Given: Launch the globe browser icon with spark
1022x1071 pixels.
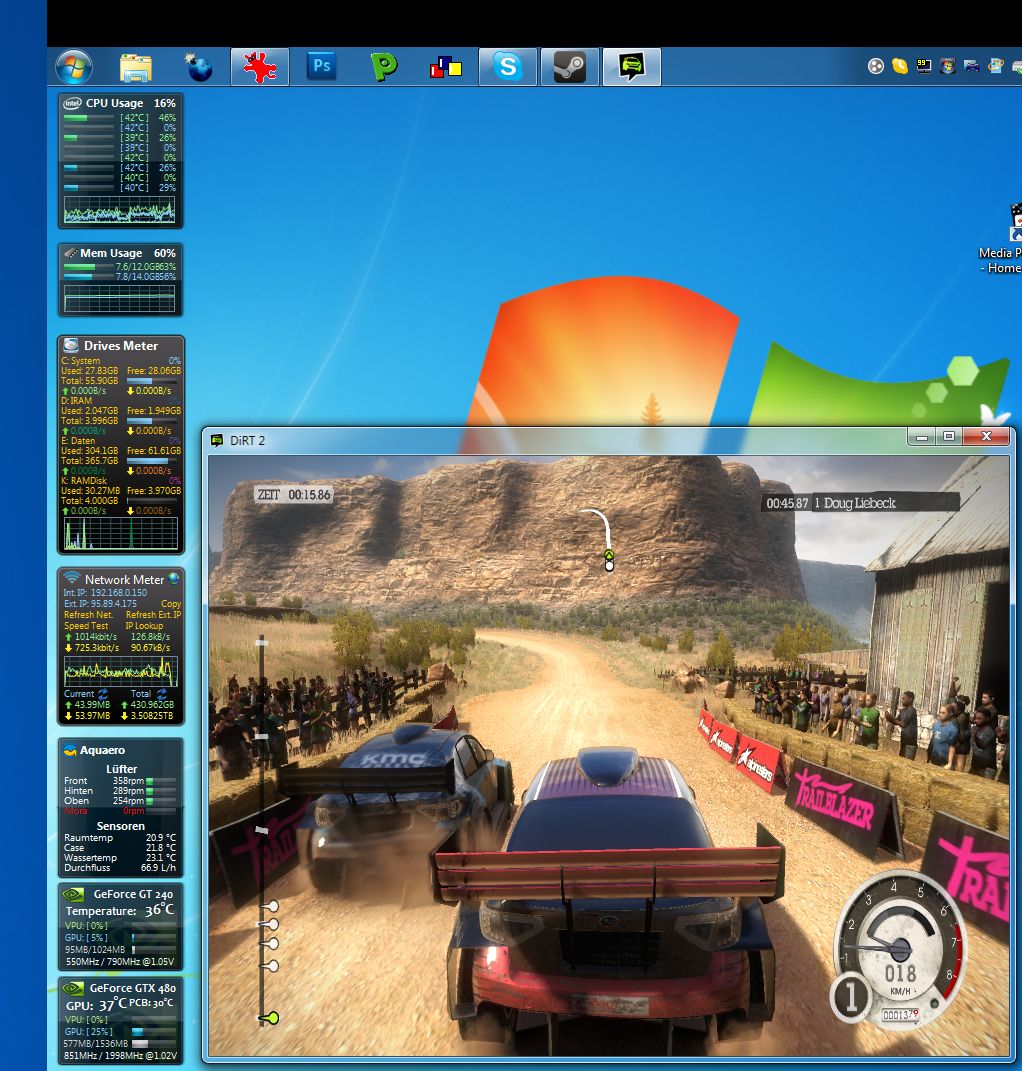Looking at the screenshot, I should click(198, 67).
